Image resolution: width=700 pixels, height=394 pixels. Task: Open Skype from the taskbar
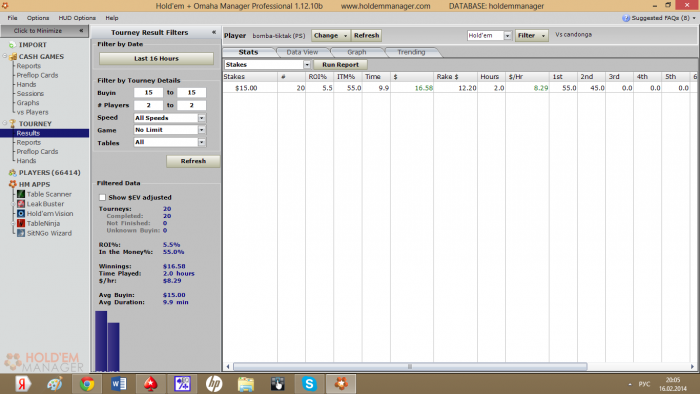[309, 384]
